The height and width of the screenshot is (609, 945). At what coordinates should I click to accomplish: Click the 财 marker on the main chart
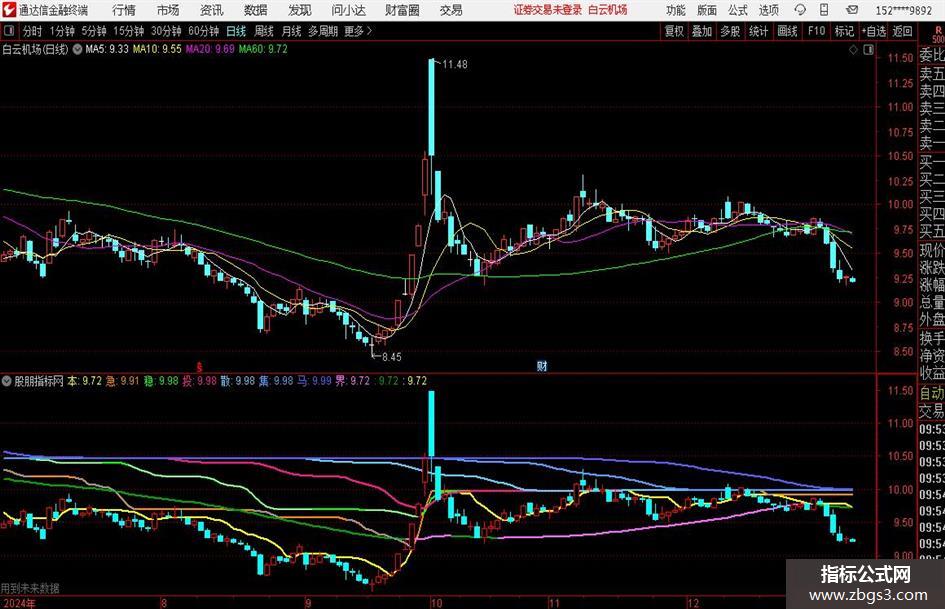[542, 365]
